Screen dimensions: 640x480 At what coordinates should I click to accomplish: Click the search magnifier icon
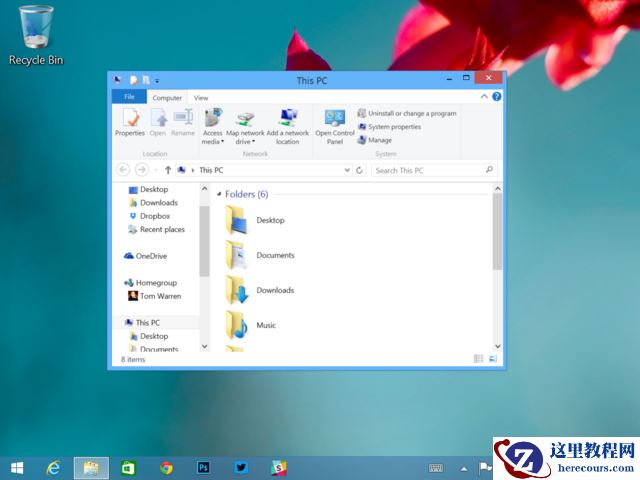(489, 170)
